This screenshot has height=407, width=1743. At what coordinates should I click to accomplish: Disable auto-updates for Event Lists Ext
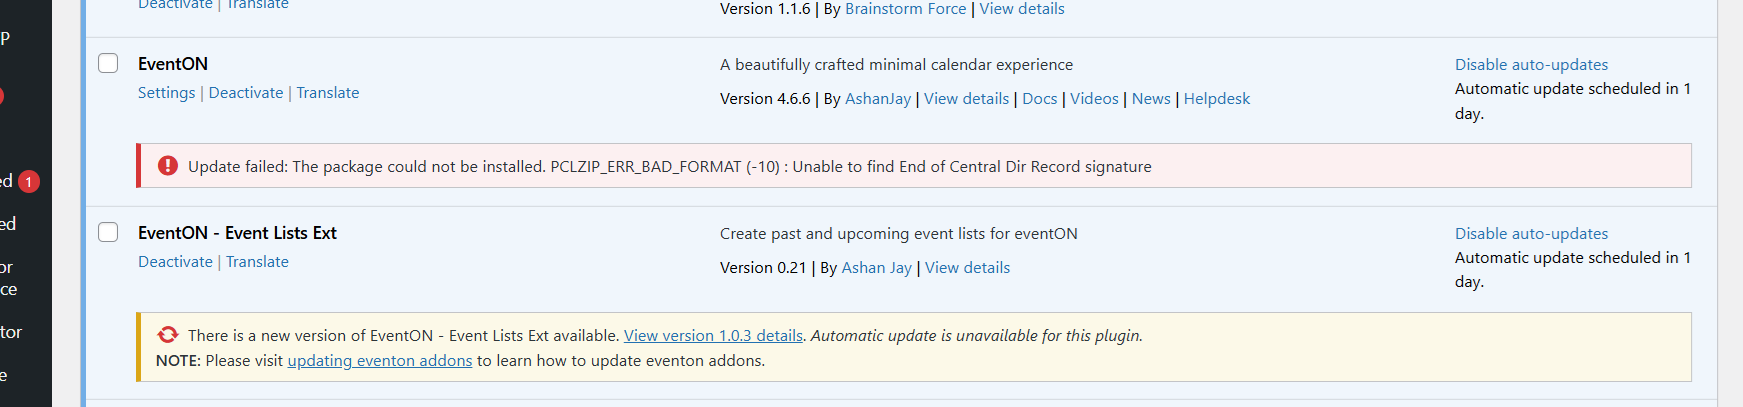(1531, 234)
